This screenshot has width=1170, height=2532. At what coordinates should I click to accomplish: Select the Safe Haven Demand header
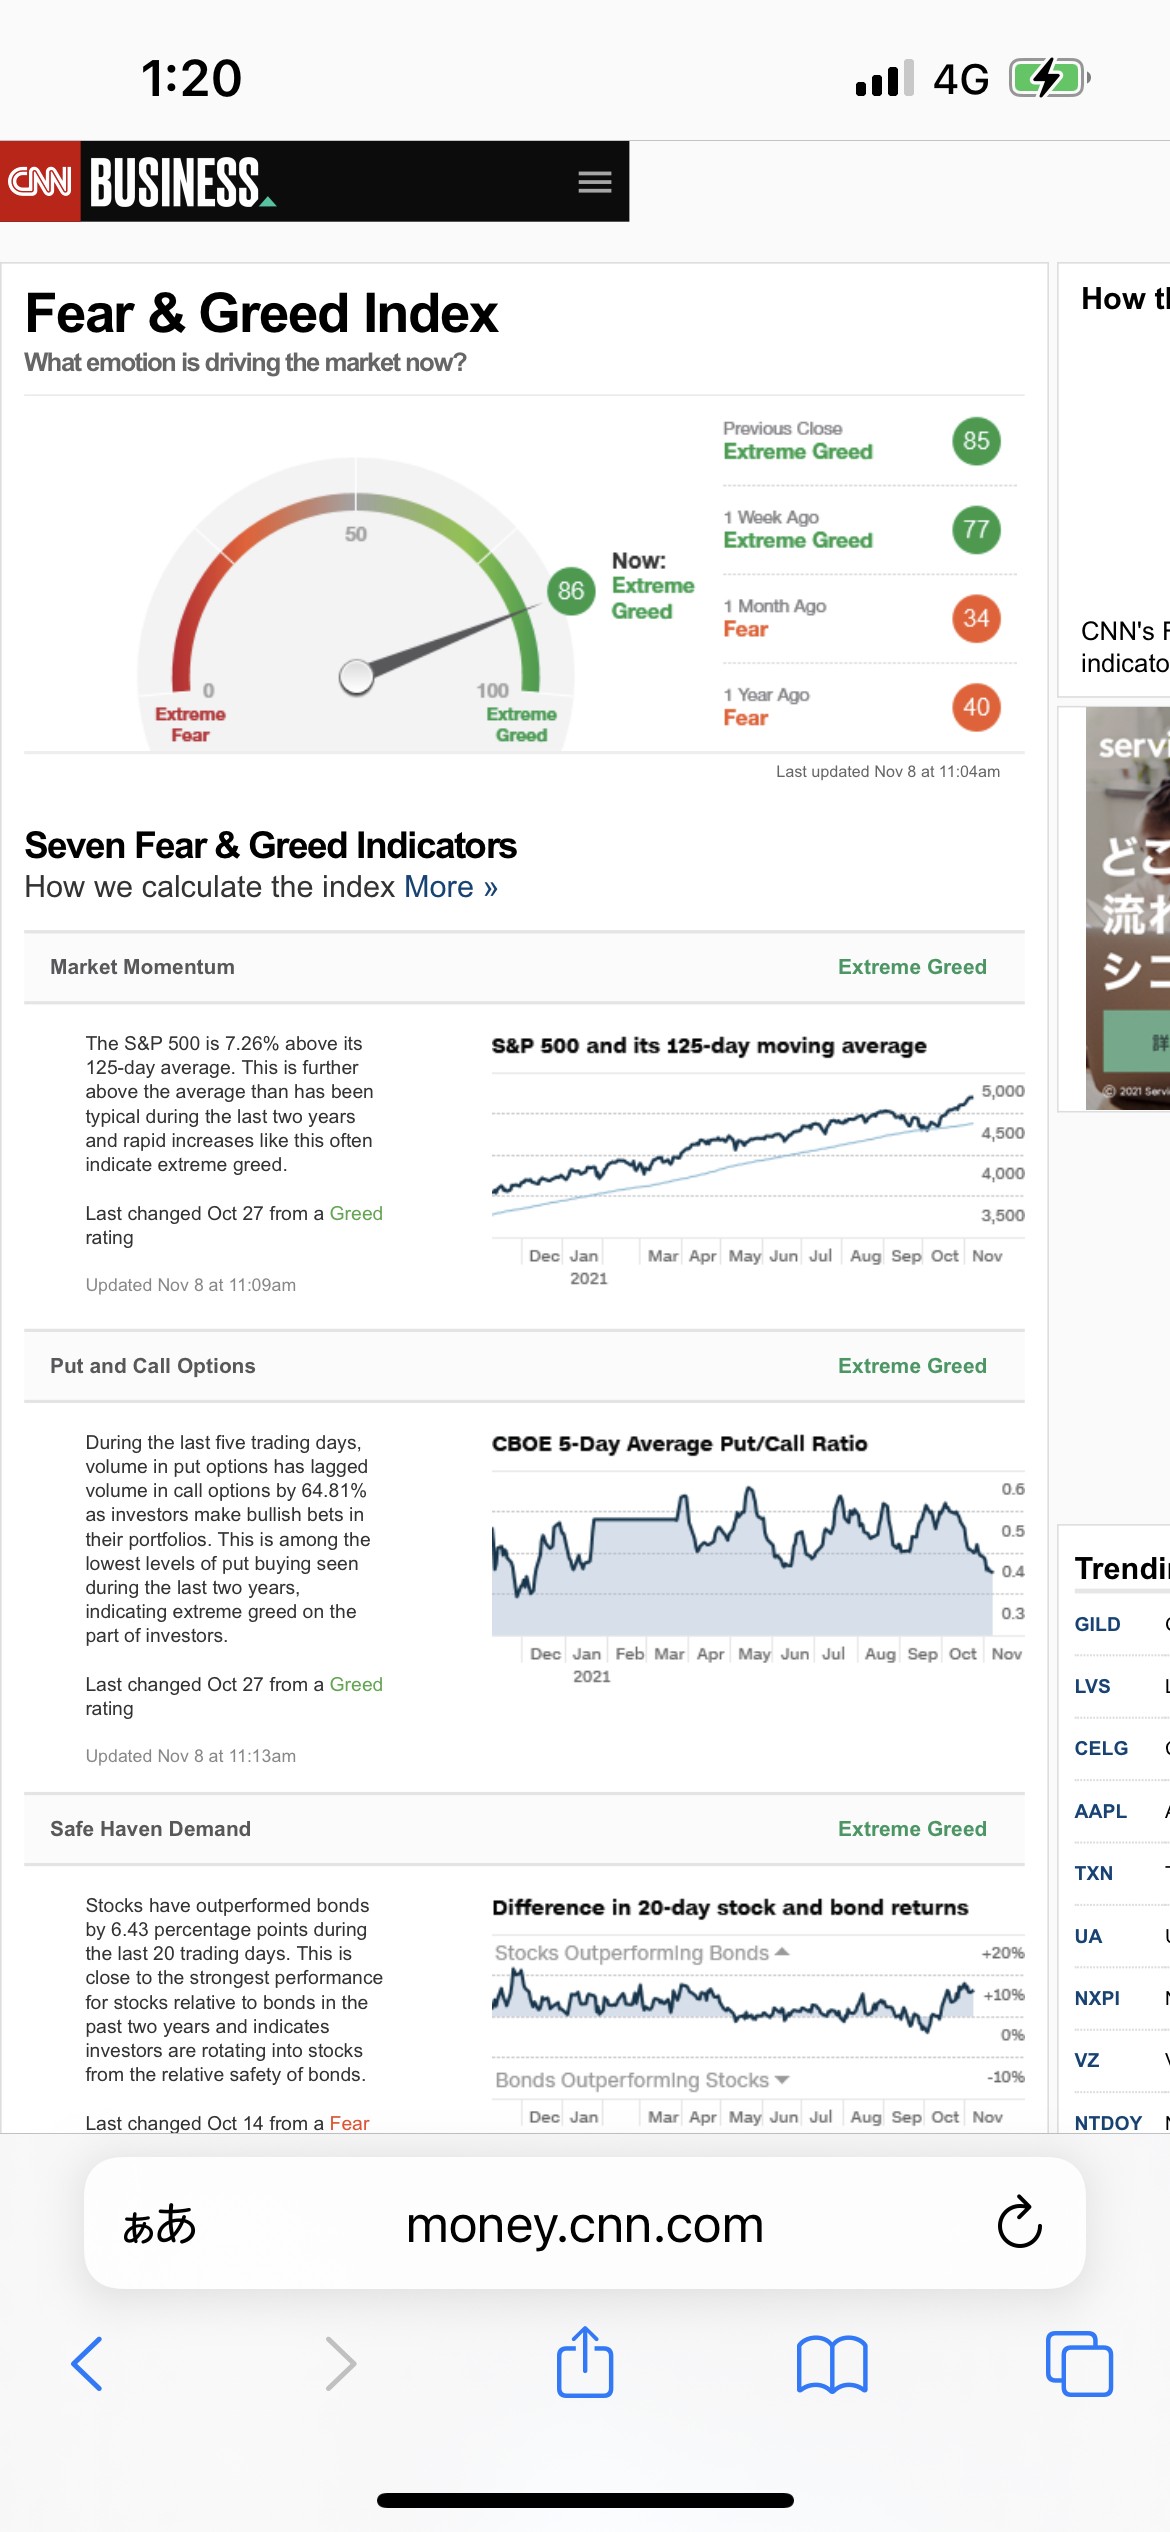pos(151,1829)
